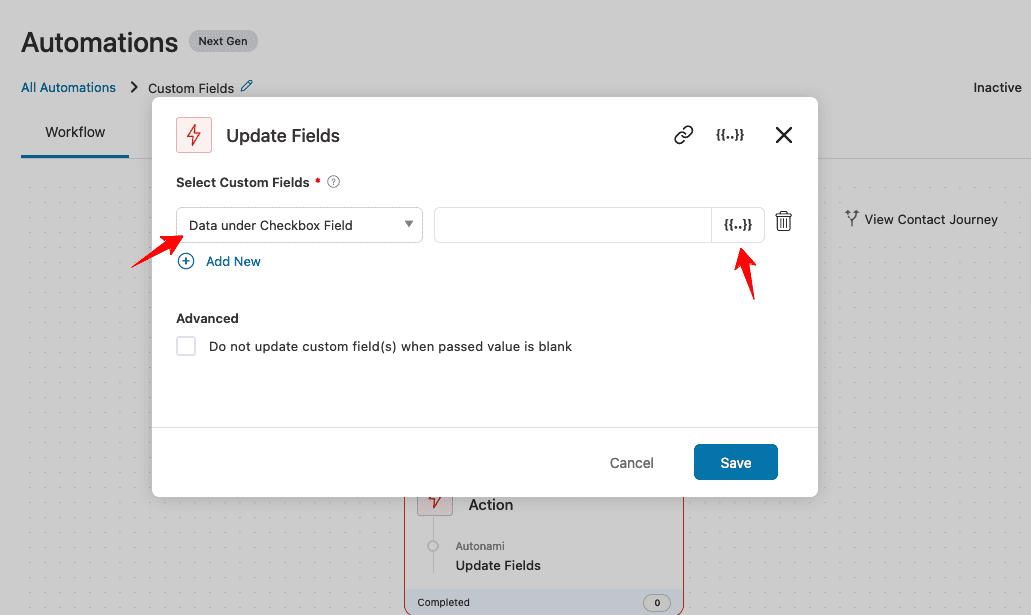This screenshot has width=1031, height=615.
Task: Save the Update Fields action
Action: [x=735, y=462]
